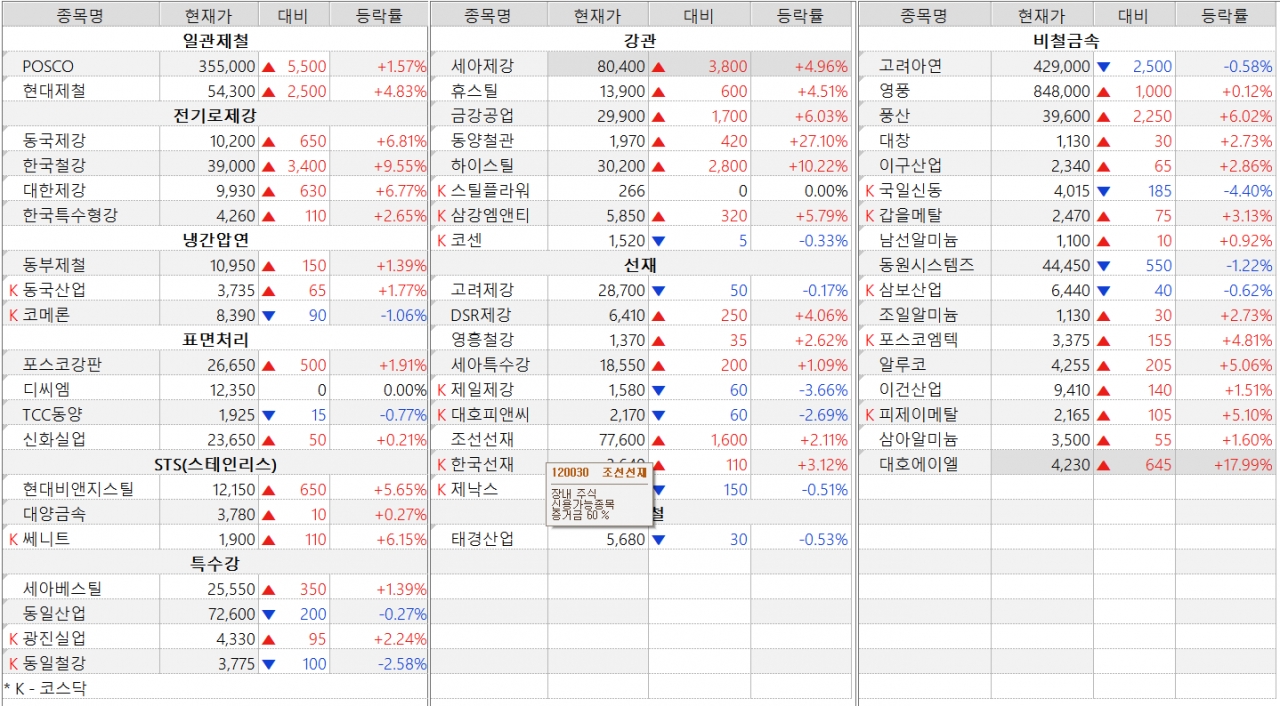Click the red up arrow in POSCO row
1280x706 pixels.
268,67
